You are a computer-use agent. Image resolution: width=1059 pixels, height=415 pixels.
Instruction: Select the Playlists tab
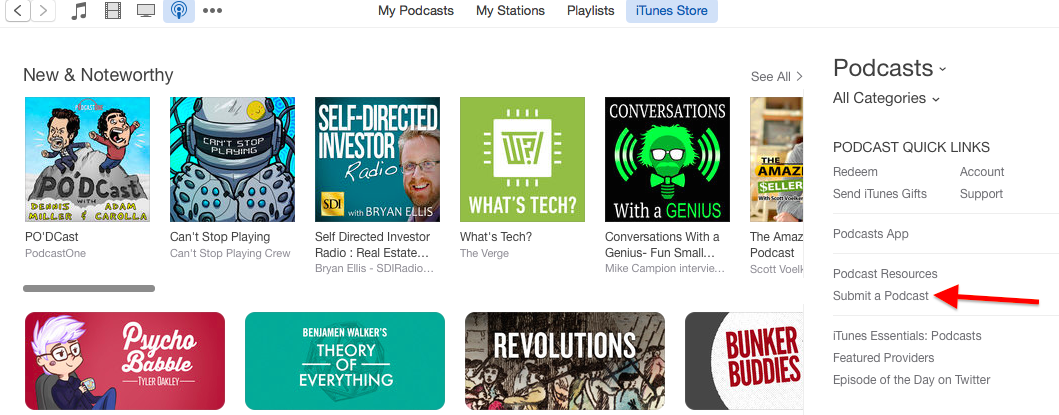590,11
